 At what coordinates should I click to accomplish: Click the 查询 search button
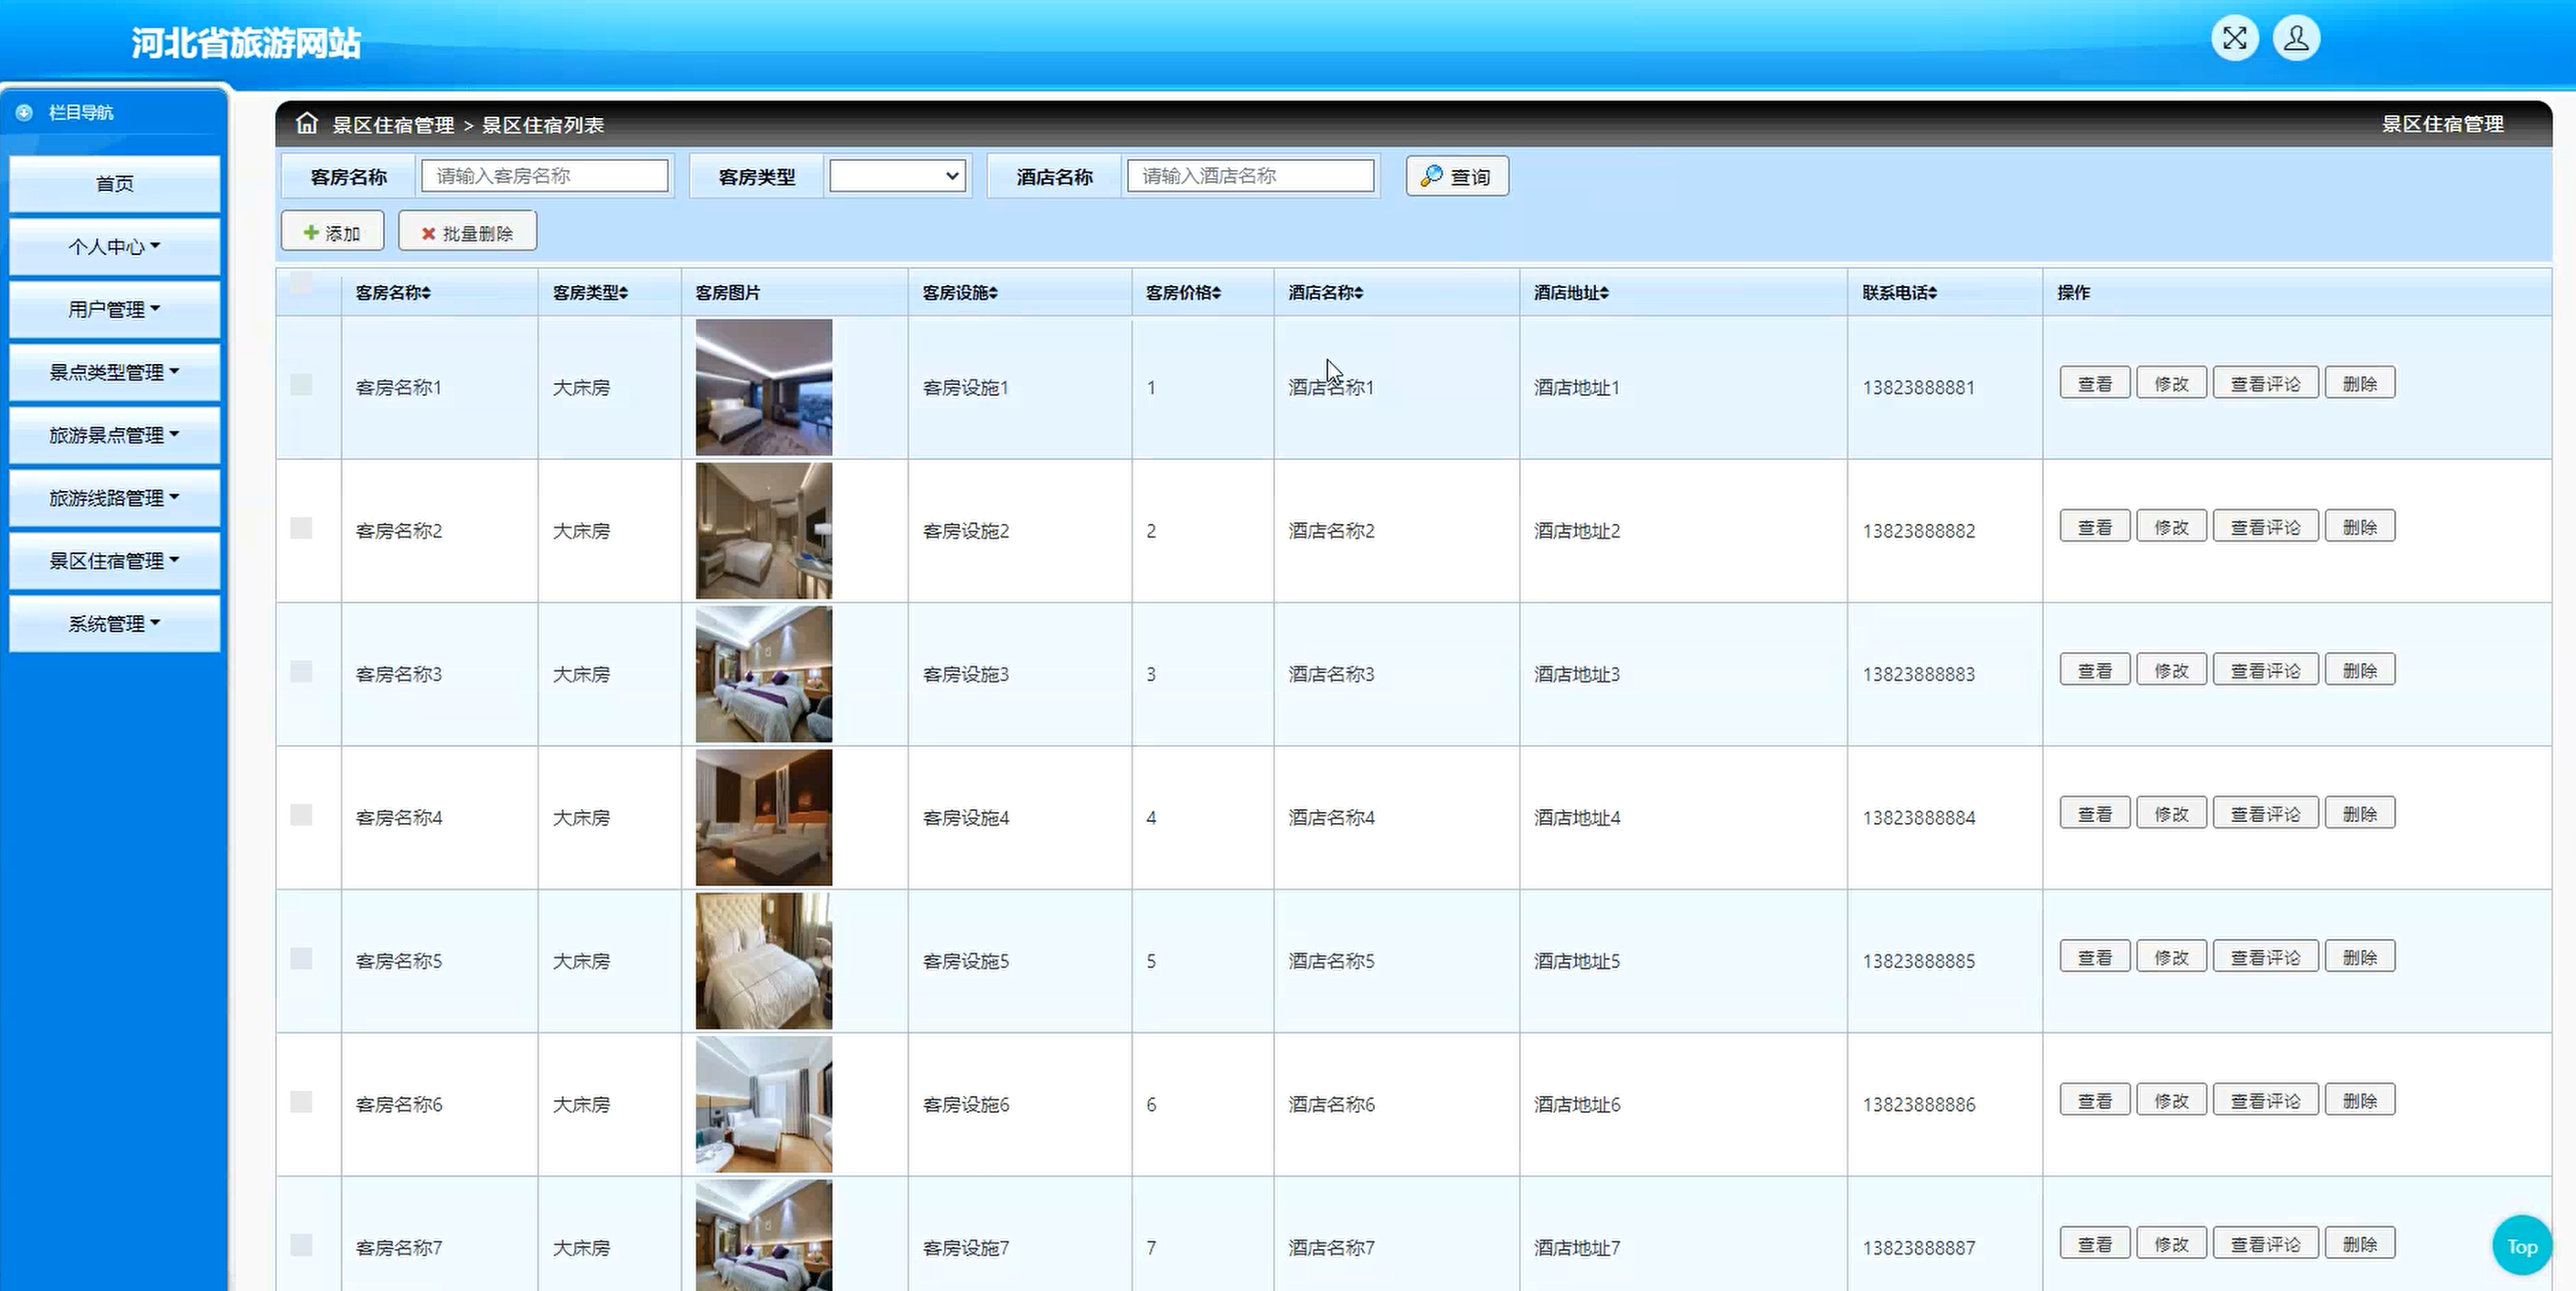(x=1457, y=176)
